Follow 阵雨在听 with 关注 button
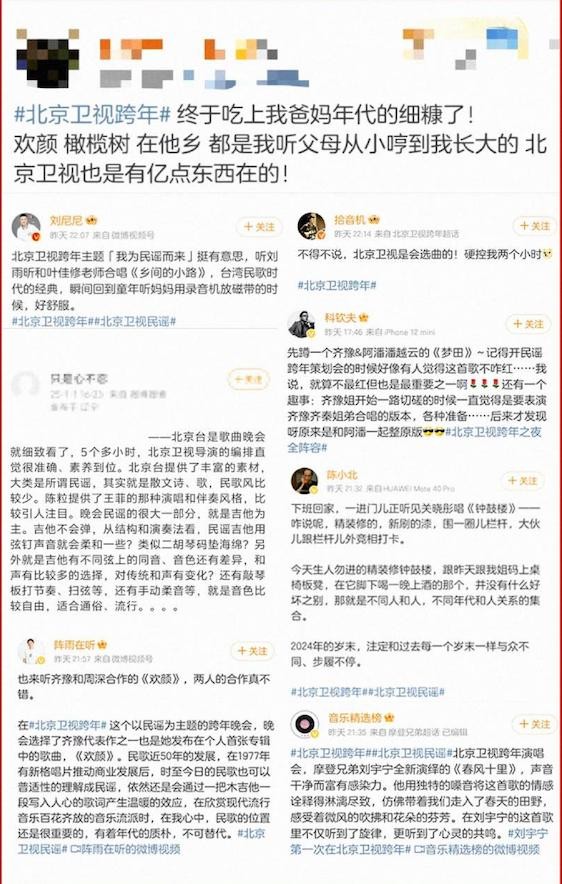 click(x=252, y=651)
